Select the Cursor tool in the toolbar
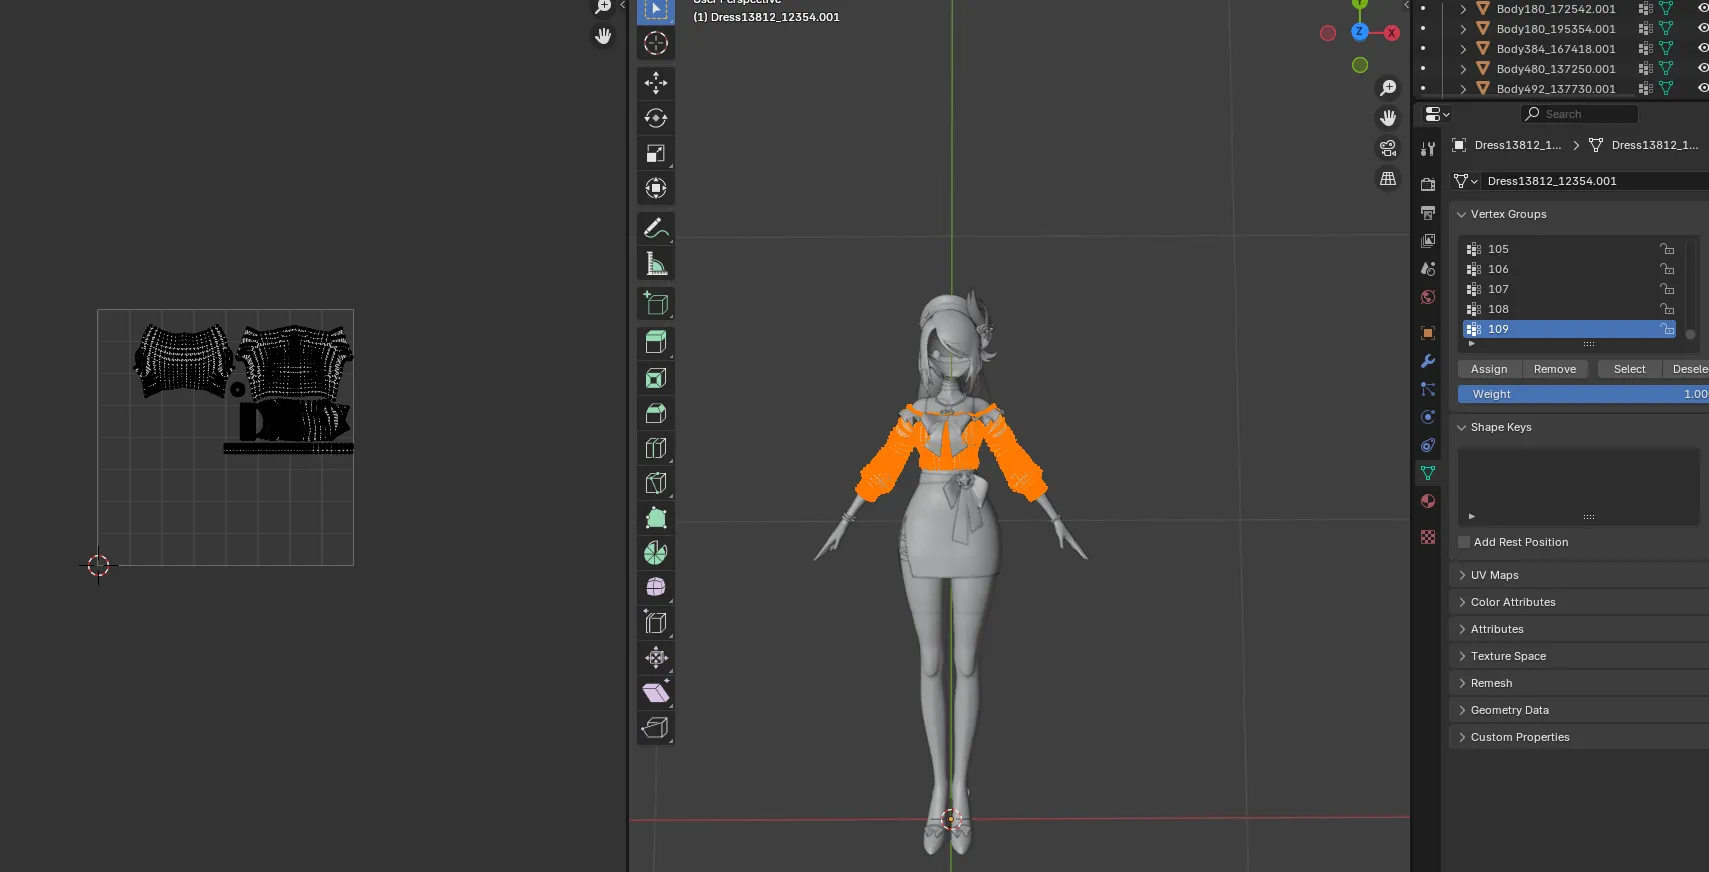This screenshot has width=1709, height=872. pyautogui.click(x=656, y=43)
